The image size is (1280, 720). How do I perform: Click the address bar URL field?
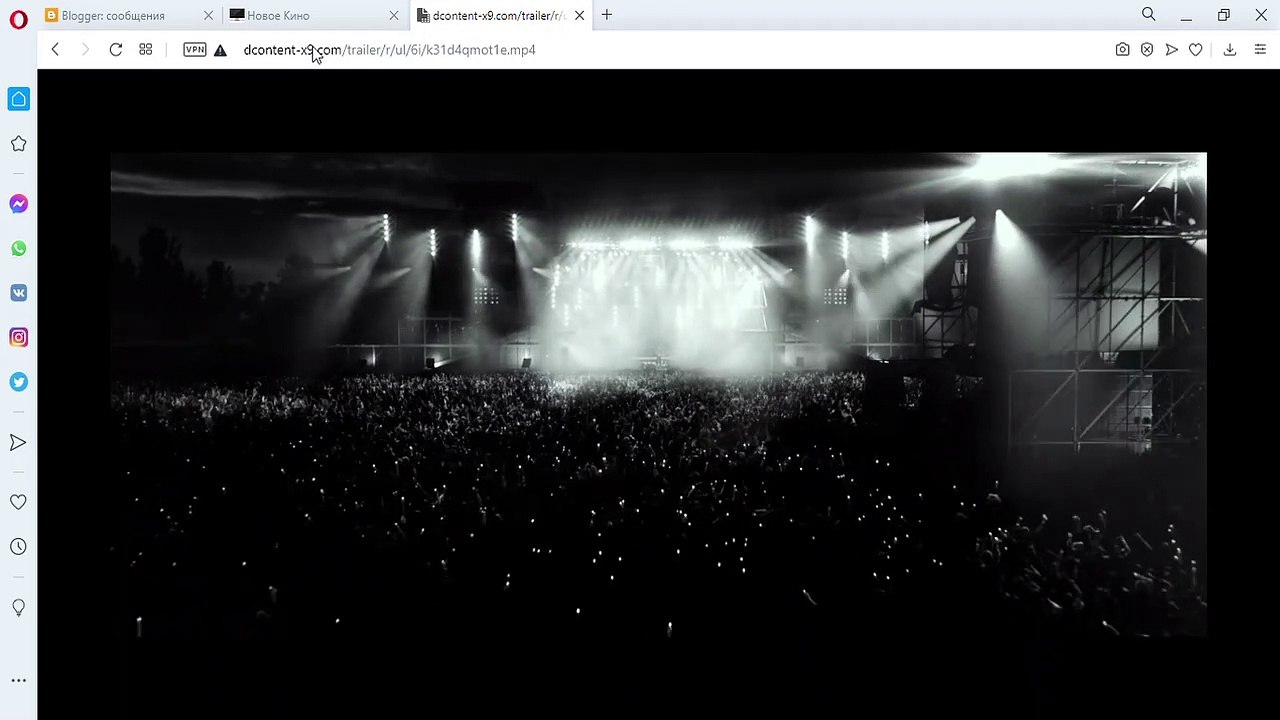[670, 50]
